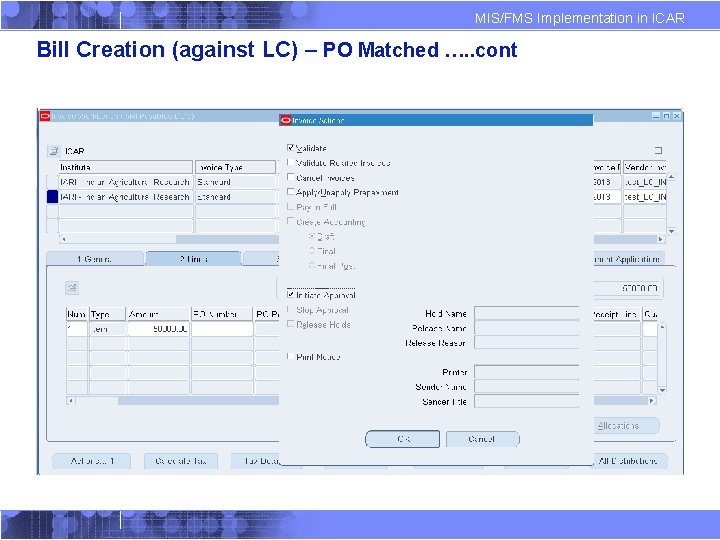Toggle the Initiate Approval checkbox
This screenshot has width=720, height=540.
(x=290, y=294)
